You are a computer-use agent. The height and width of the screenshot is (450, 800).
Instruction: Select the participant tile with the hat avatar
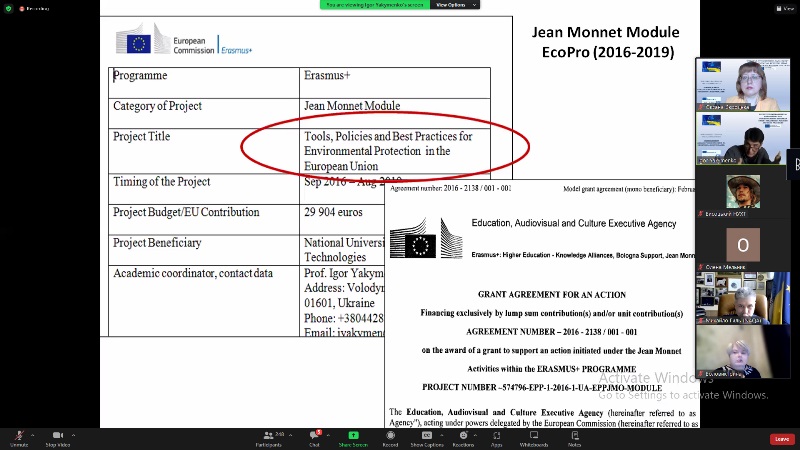(743, 191)
